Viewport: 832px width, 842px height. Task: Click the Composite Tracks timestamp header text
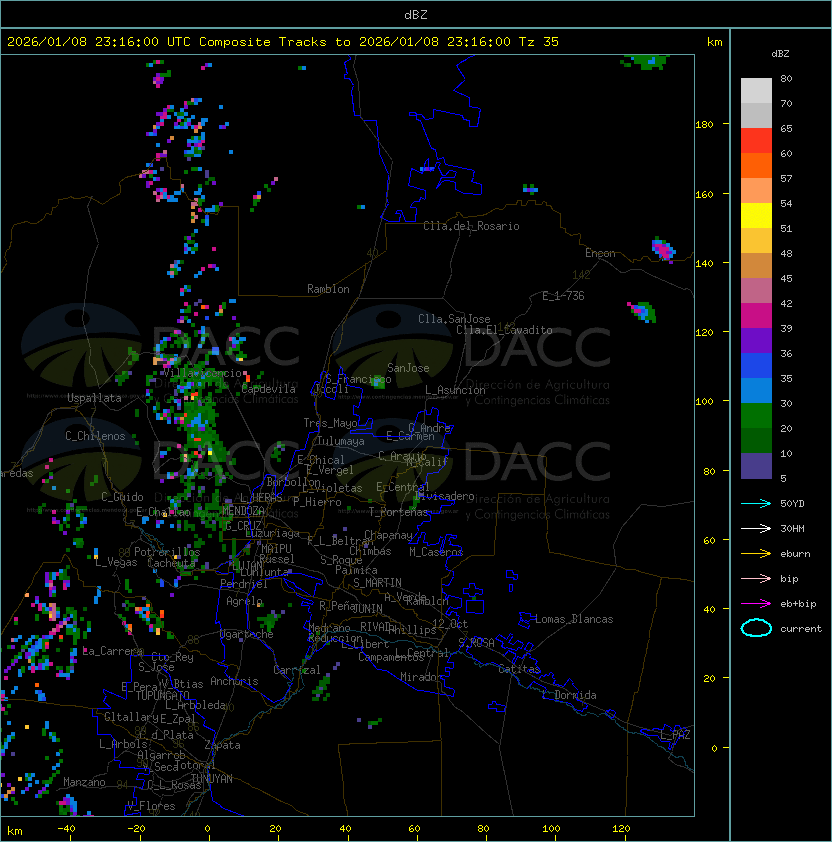tap(283, 42)
